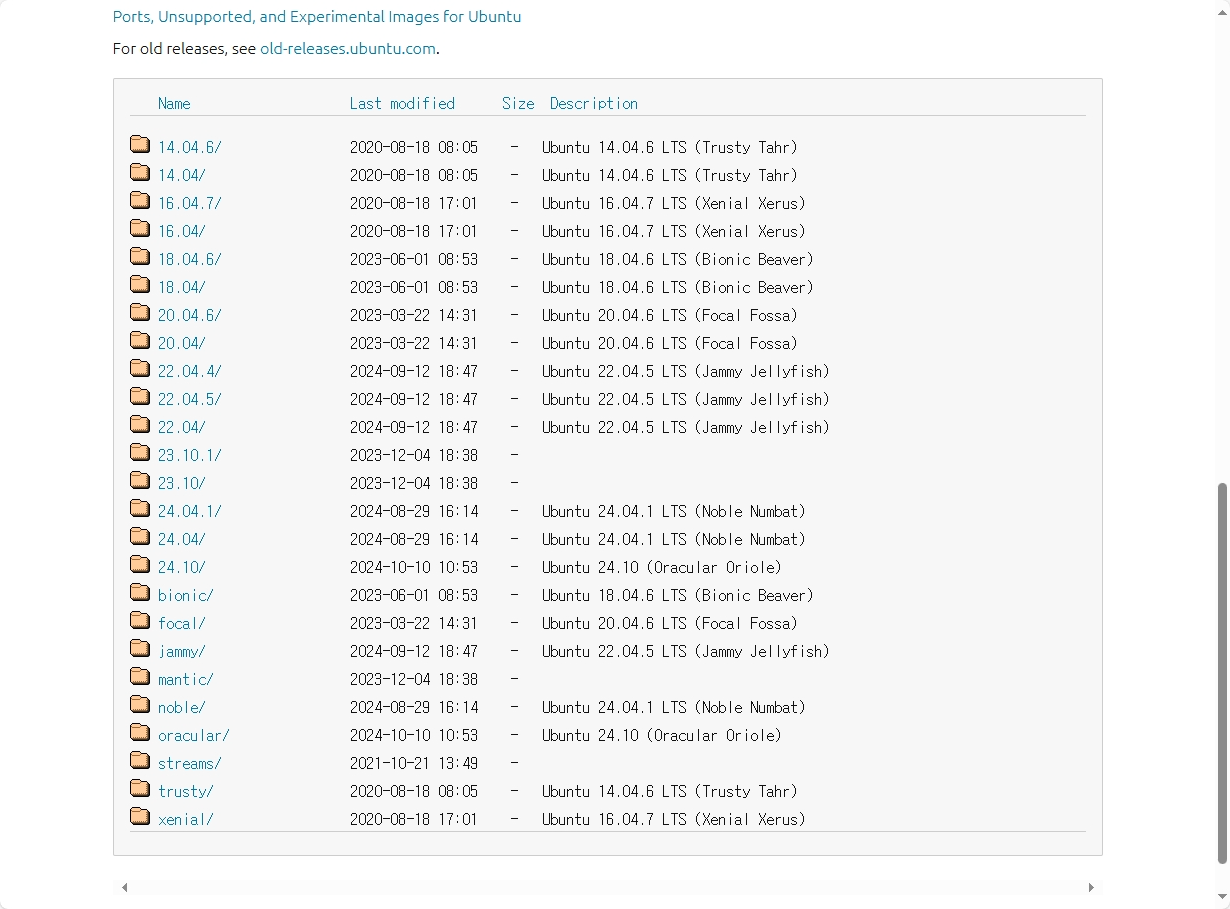Click the horizontal scrollbar left arrow
Image resolution: width=1230 pixels, height=909 pixels.
[125, 887]
